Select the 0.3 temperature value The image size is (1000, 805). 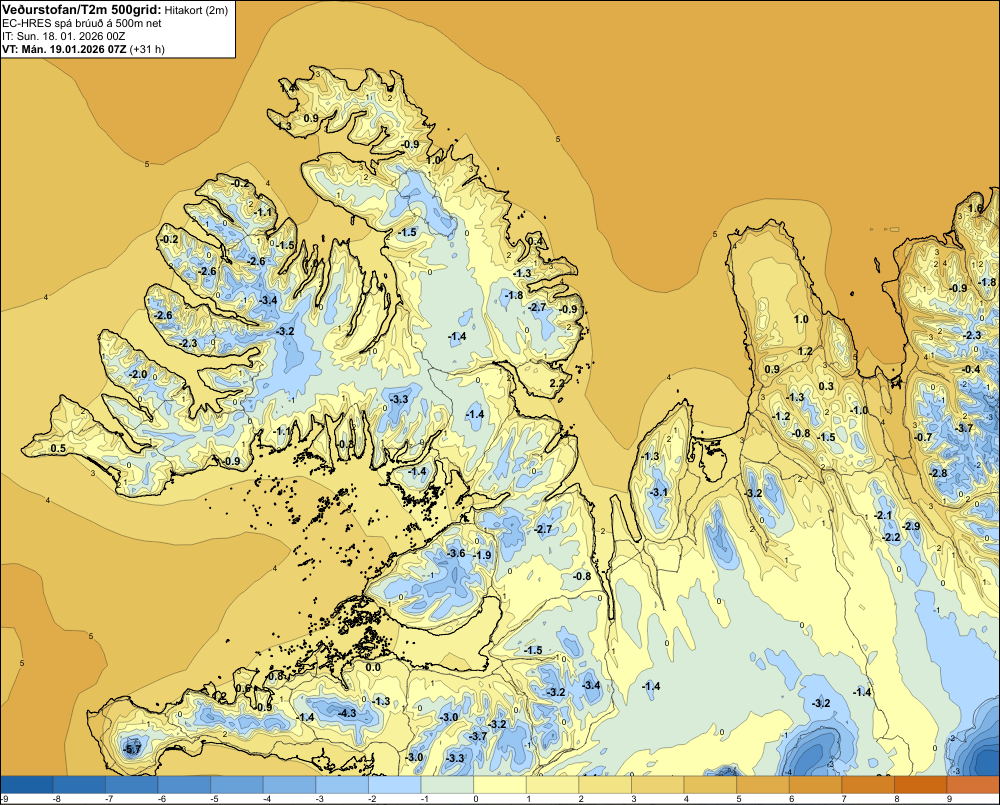(x=826, y=386)
